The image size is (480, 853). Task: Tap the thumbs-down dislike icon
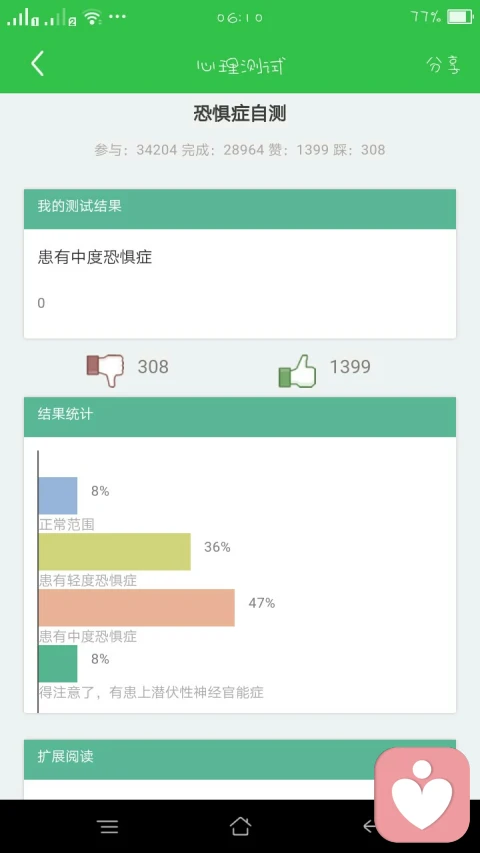pos(105,370)
